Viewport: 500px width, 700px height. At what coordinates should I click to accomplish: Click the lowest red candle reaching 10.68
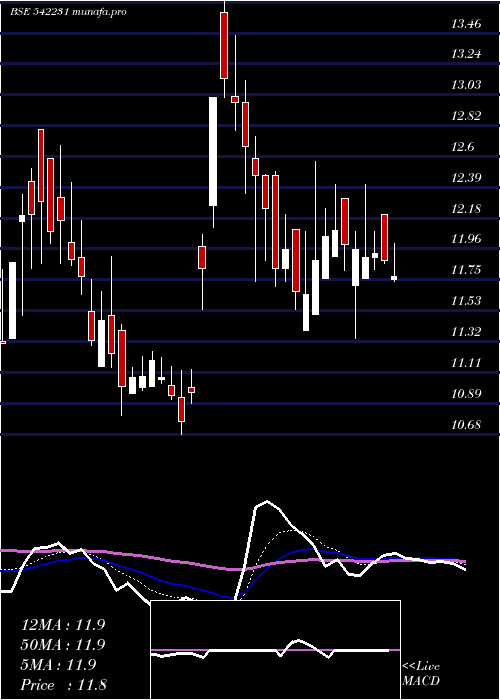click(x=181, y=409)
